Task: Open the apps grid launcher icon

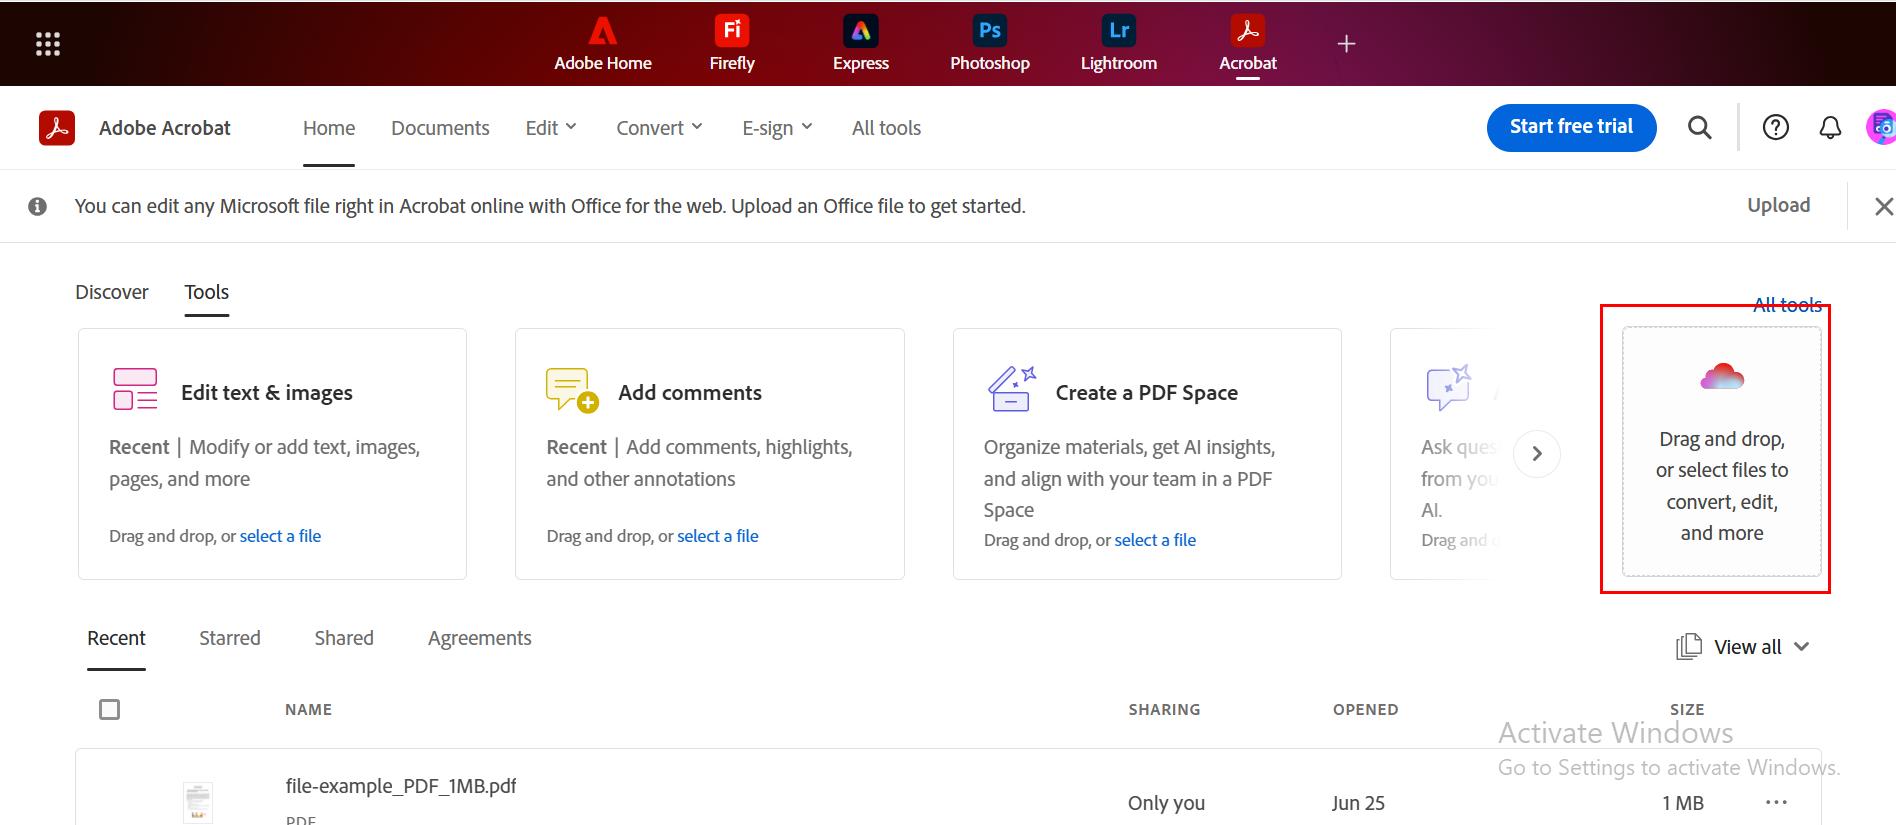Action: (47, 44)
